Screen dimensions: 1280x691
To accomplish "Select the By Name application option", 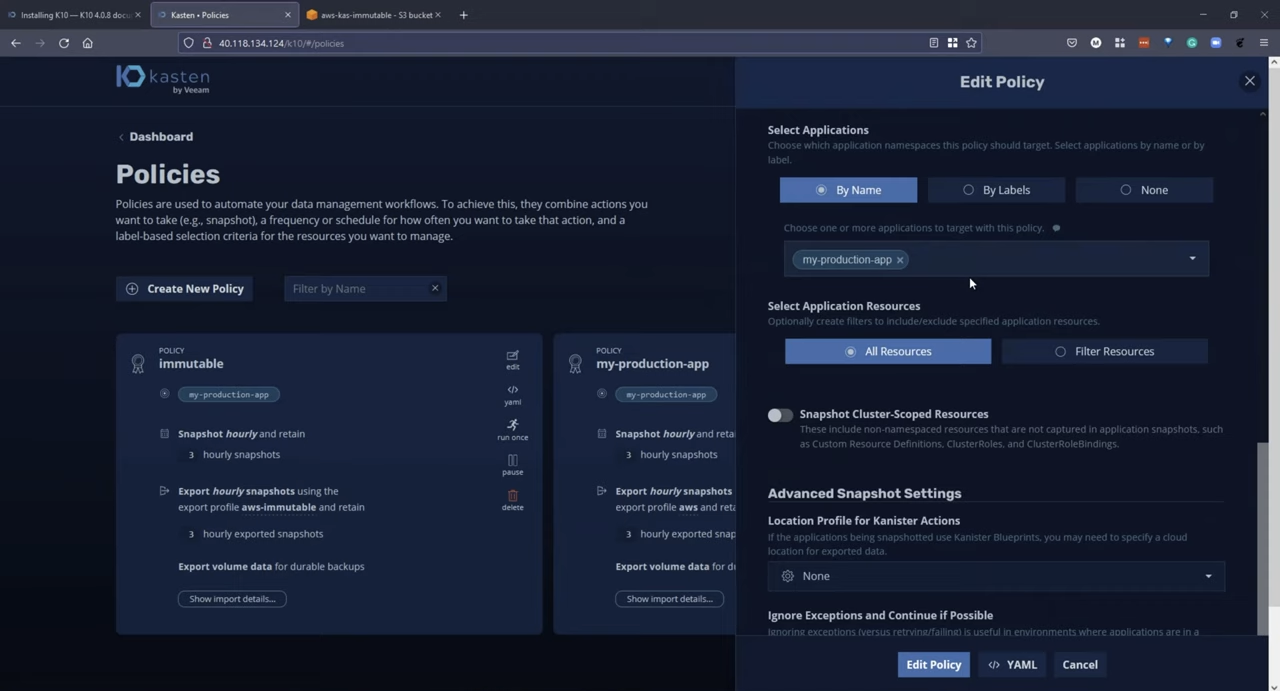I will pyautogui.click(x=848, y=190).
